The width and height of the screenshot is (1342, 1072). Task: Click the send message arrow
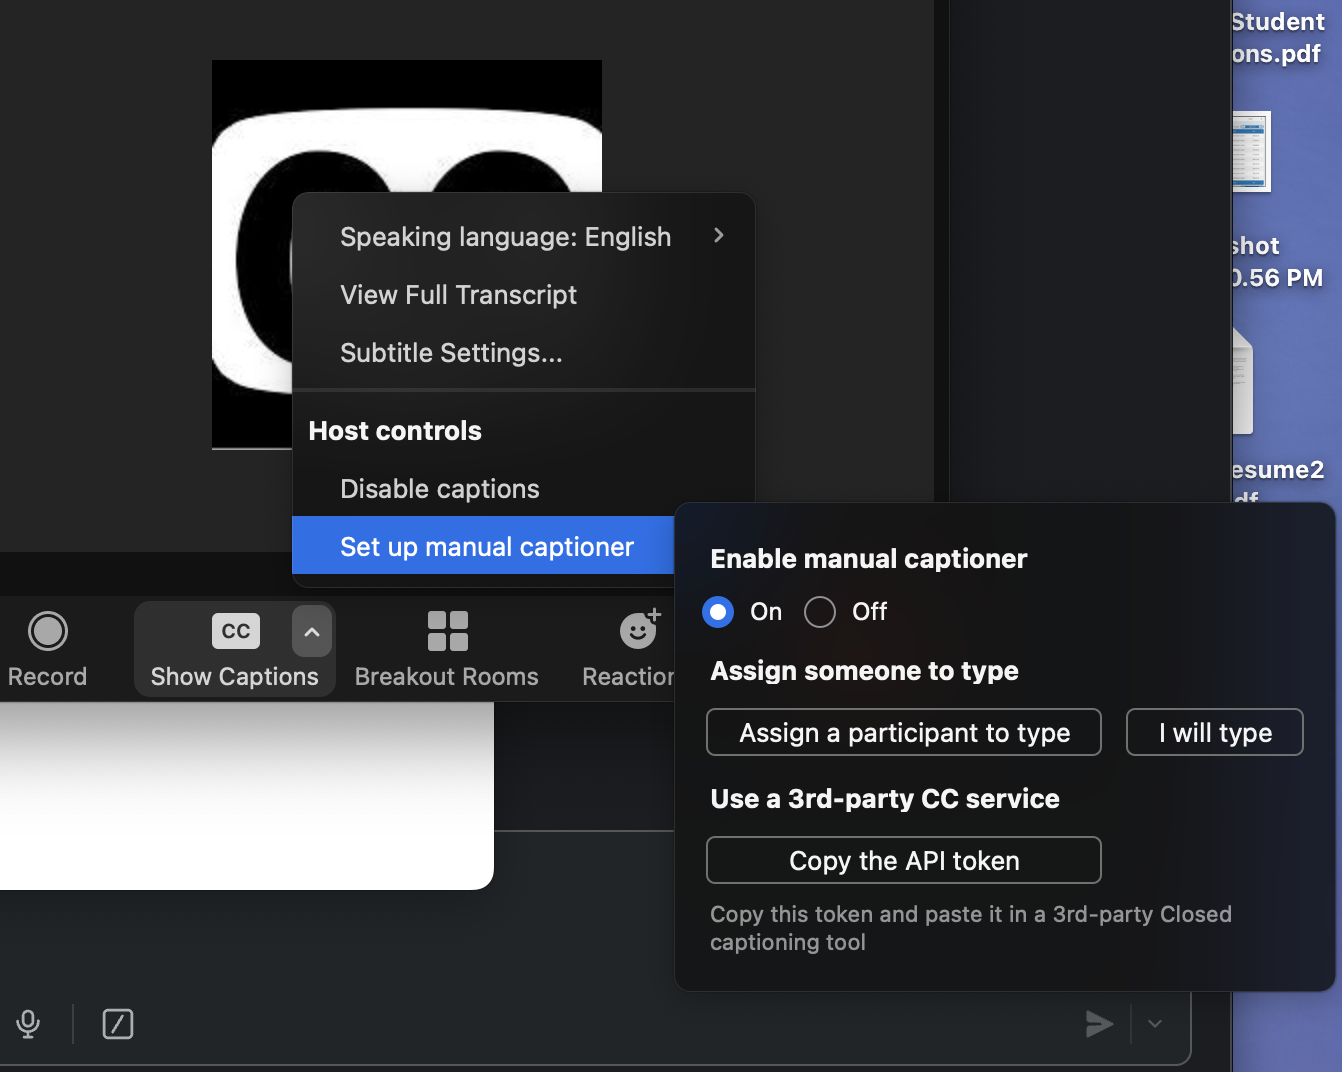(x=1100, y=1024)
